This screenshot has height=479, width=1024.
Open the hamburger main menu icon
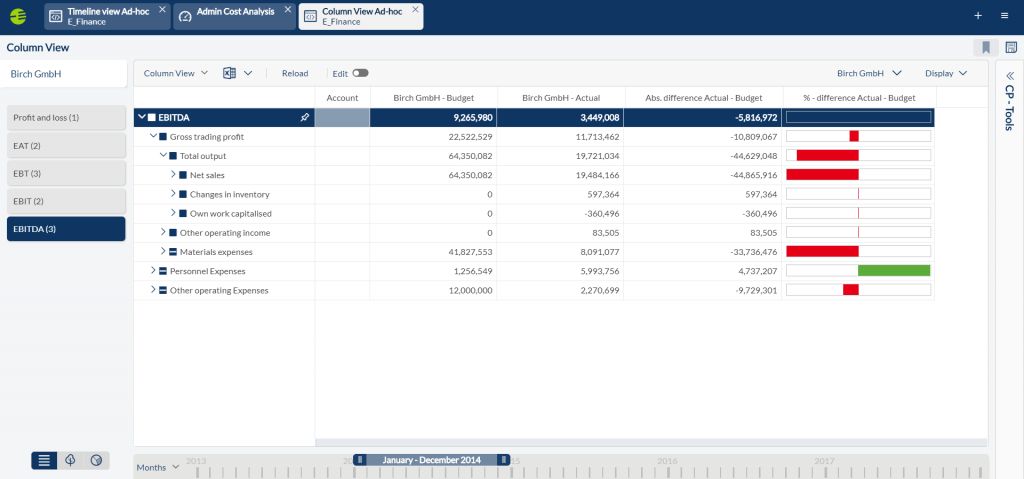coord(1004,16)
